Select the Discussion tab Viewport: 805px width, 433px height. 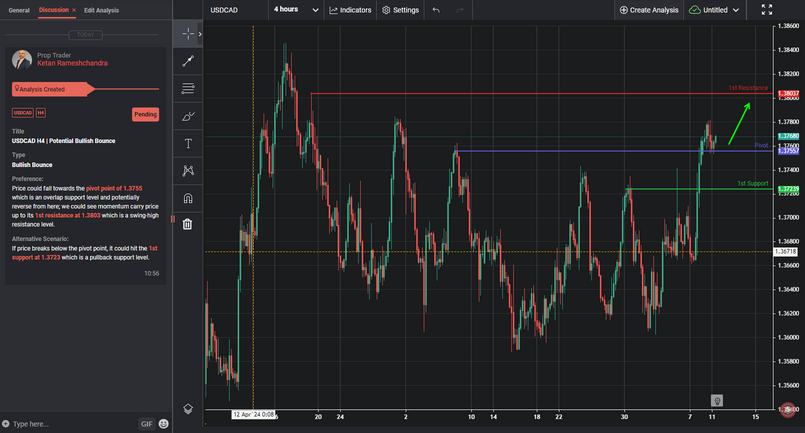pos(53,10)
